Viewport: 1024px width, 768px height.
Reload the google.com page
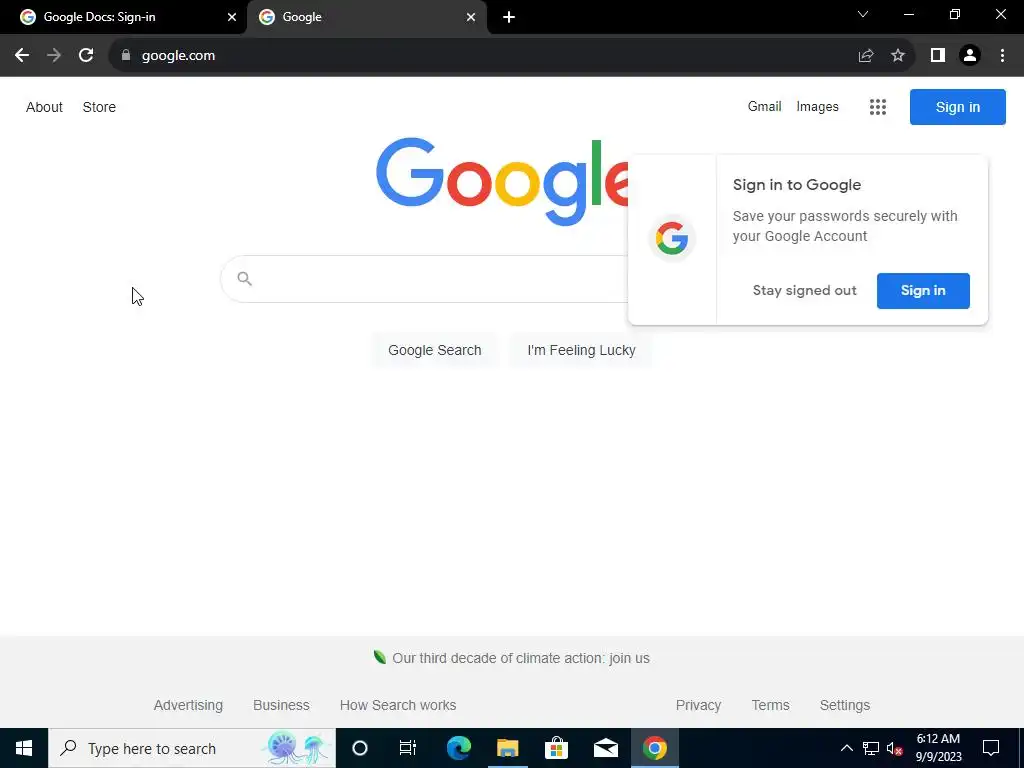(86, 56)
